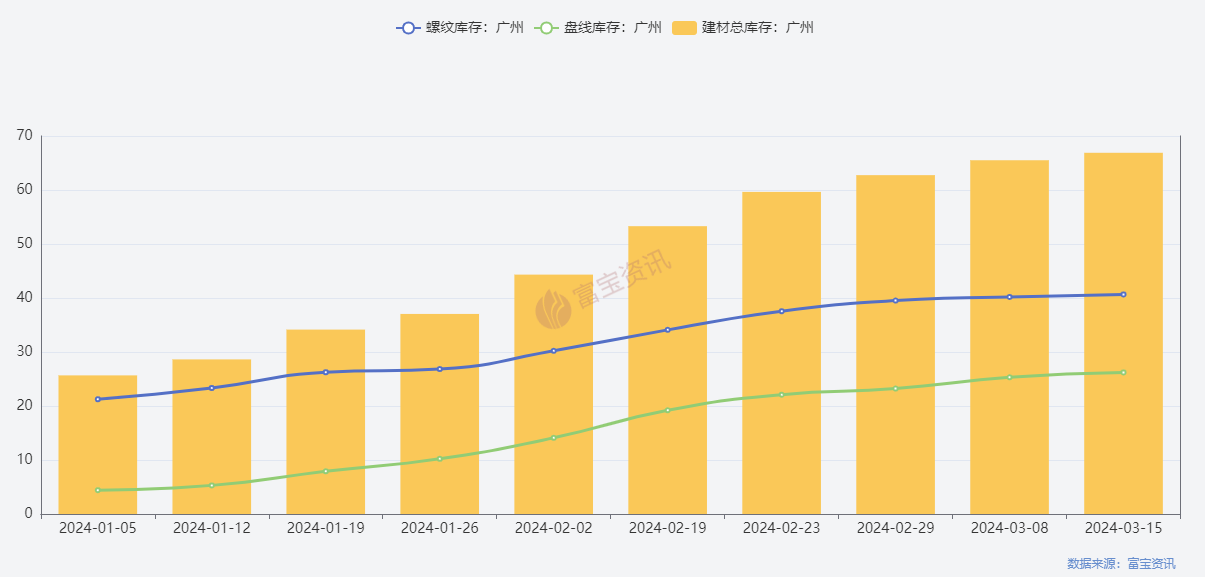Viewport: 1205px width, 577px height.
Task: Toggle the 建材总库存：广州 legend series
Action: pos(742,28)
